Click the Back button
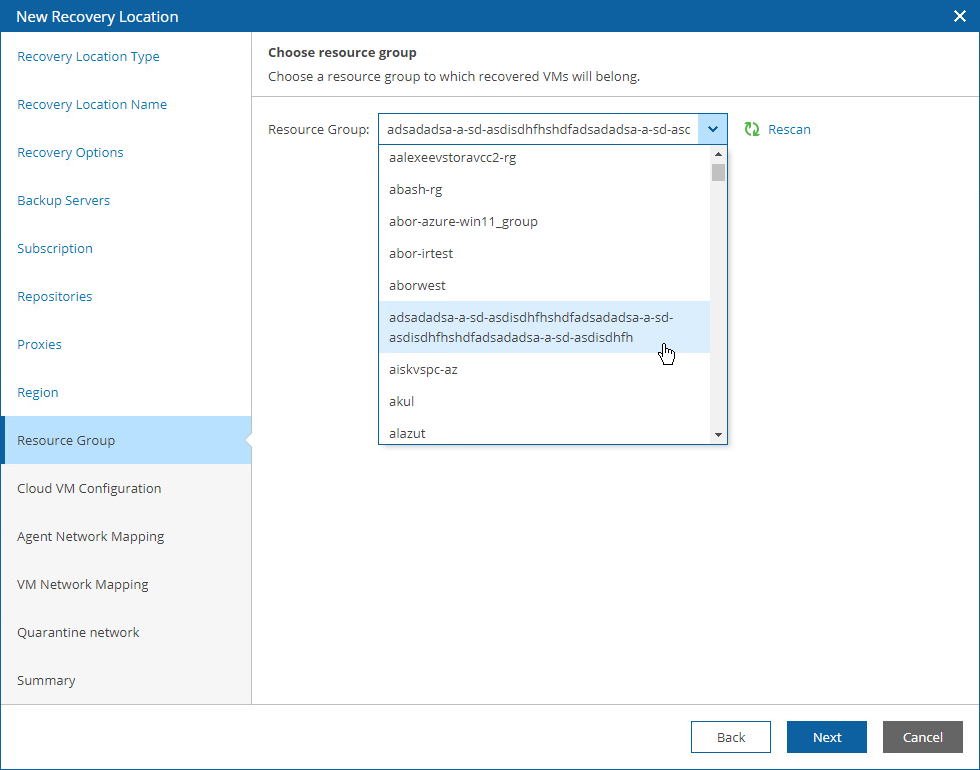 coord(730,737)
